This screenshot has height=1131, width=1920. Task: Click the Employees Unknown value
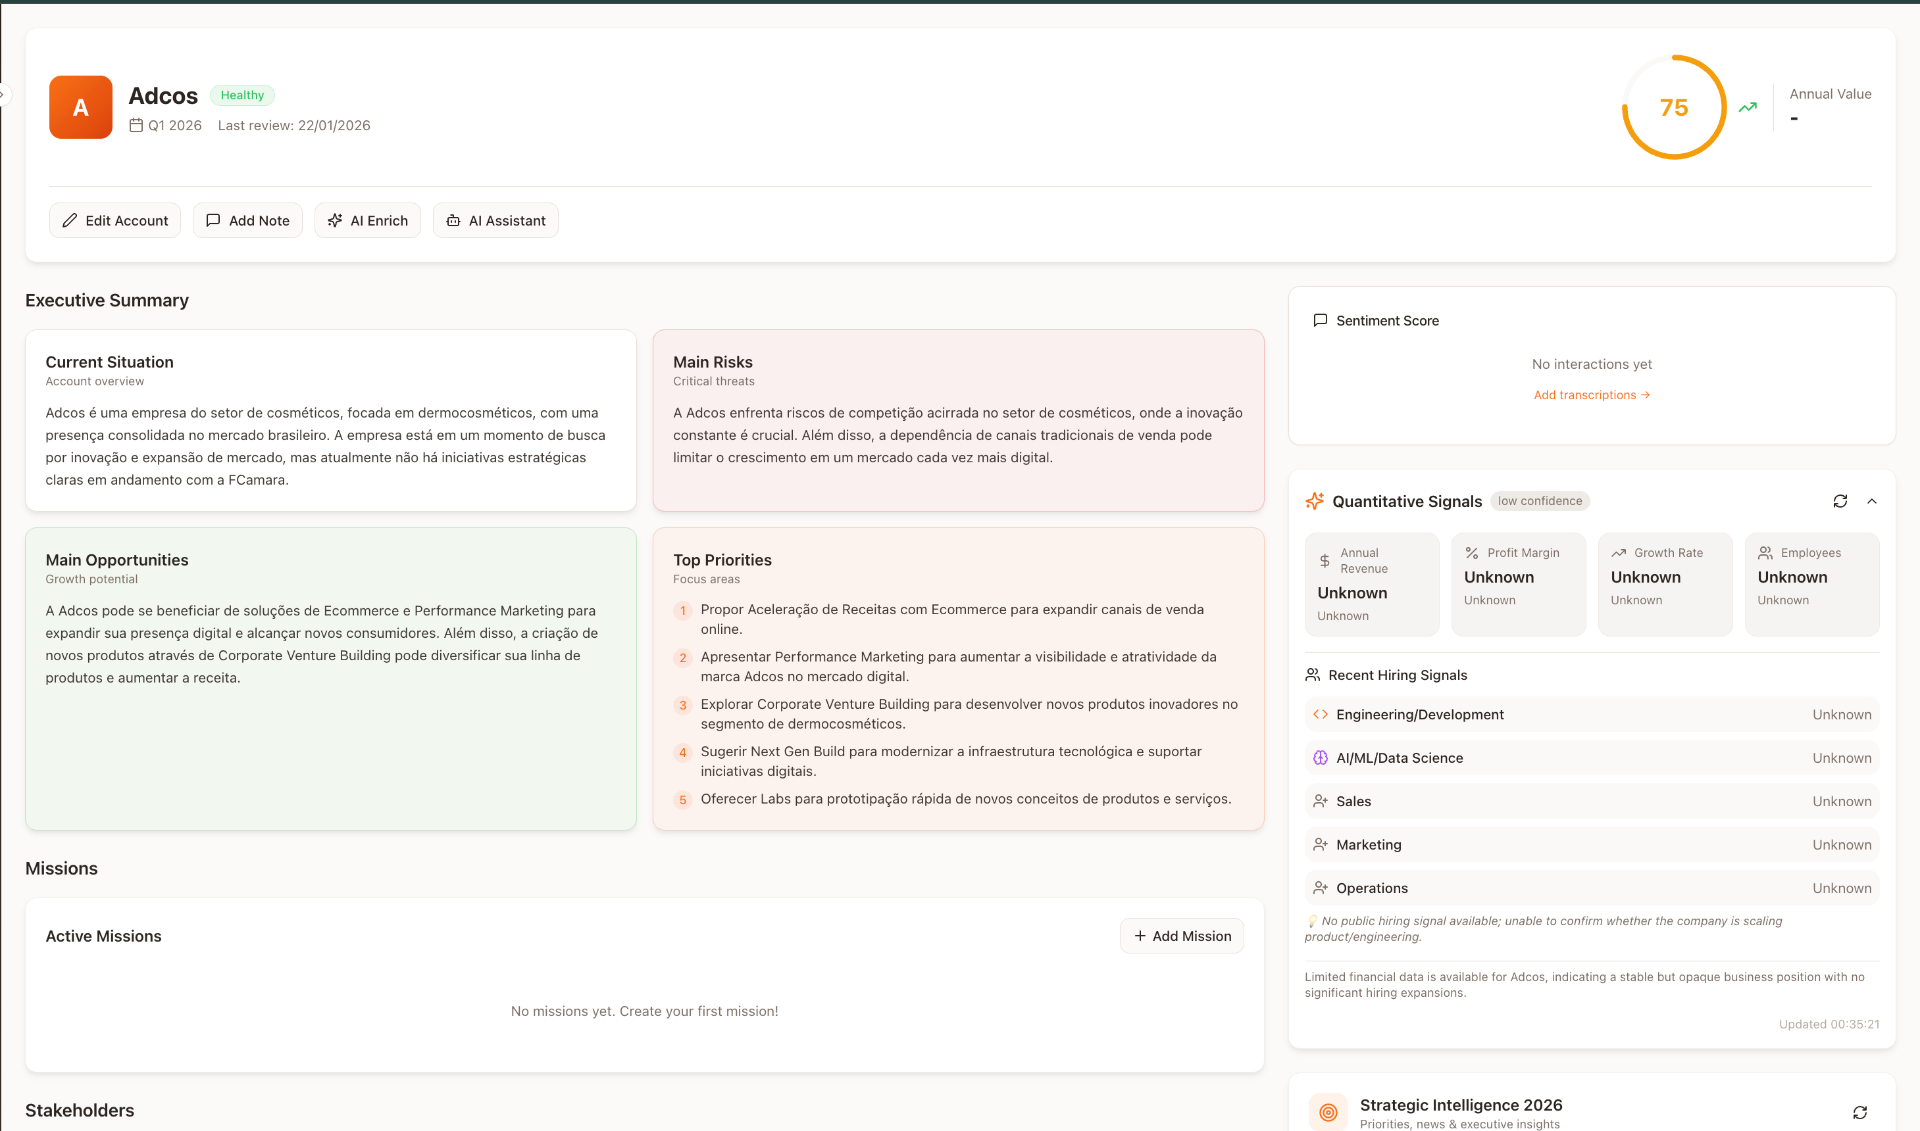tap(1792, 577)
